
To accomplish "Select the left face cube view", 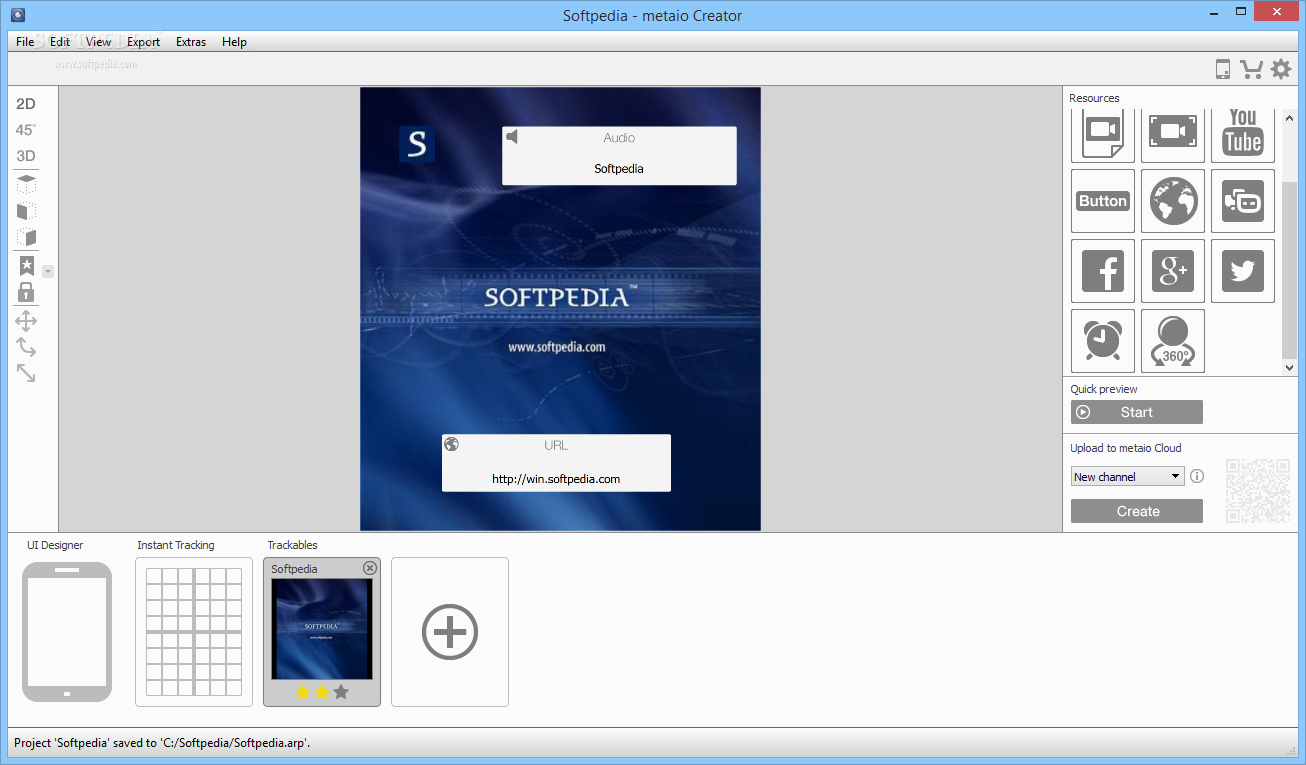I will pos(26,211).
